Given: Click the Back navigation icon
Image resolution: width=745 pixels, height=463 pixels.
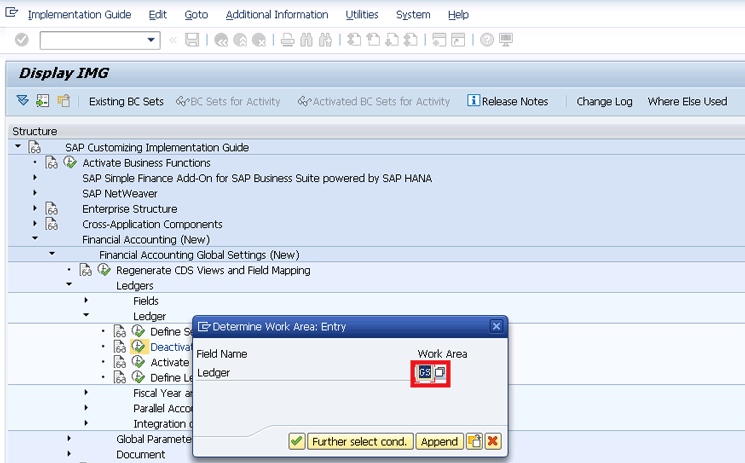Looking at the screenshot, I should tap(221, 40).
